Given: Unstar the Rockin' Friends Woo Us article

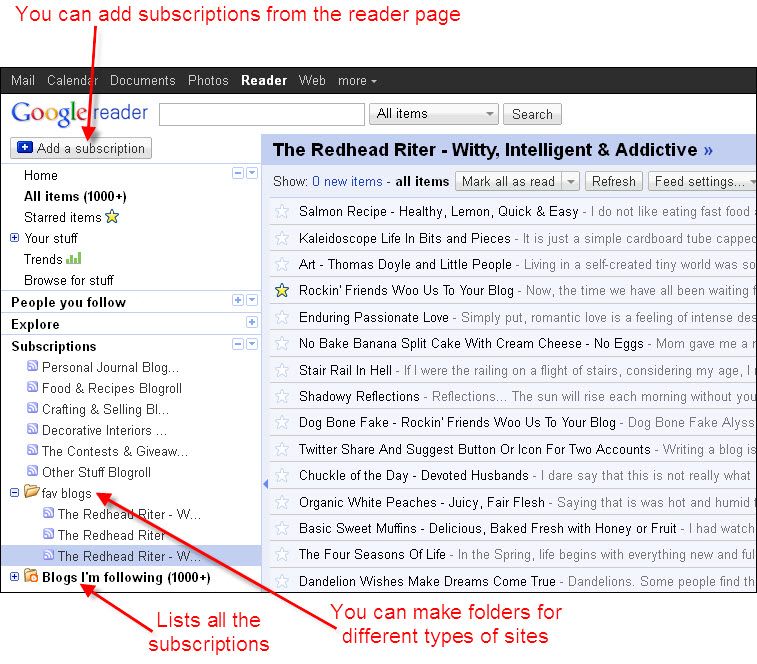Looking at the screenshot, I should pyautogui.click(x=281, y=291).
